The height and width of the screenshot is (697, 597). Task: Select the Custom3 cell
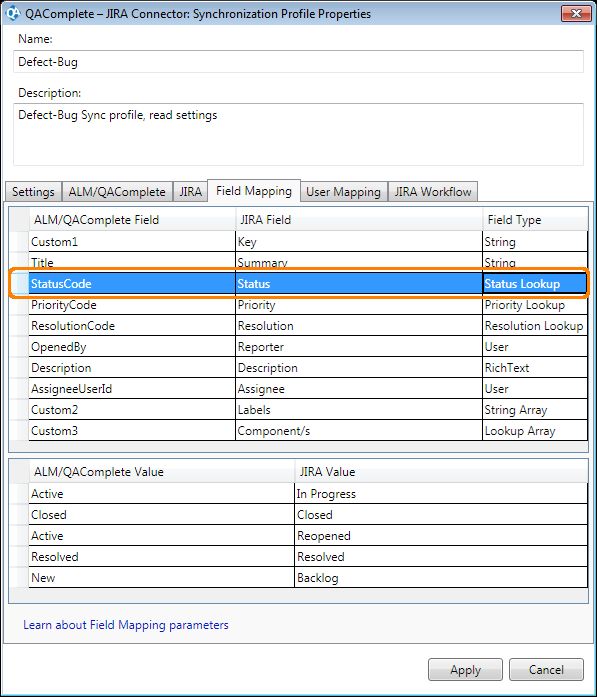click(132, 430)
